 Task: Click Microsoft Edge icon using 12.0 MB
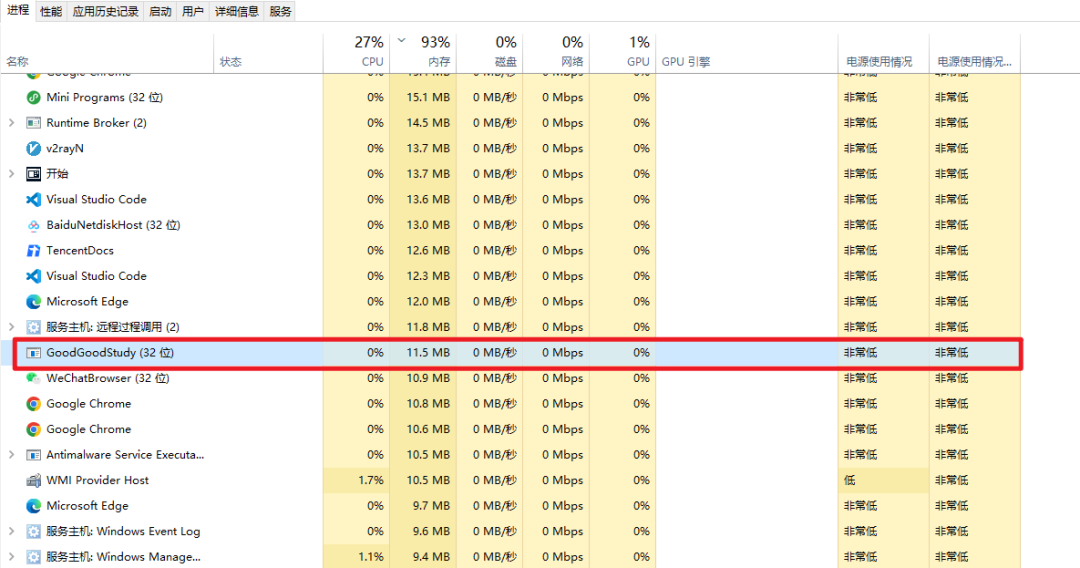33,302
